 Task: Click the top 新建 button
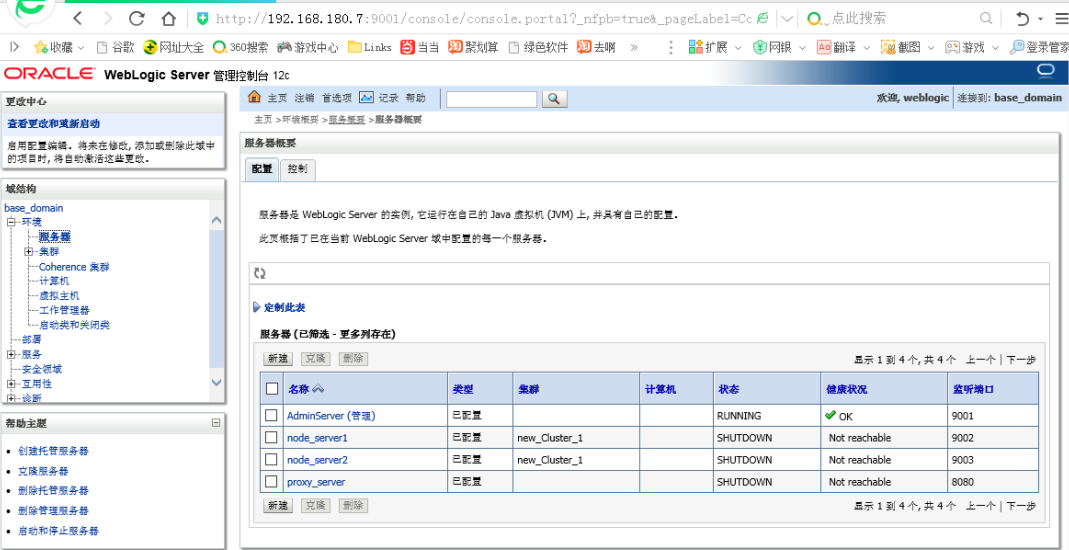[277, 359]
